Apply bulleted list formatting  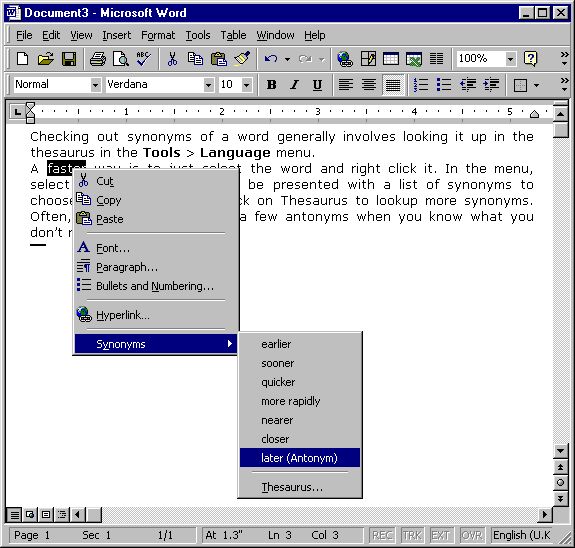(444, 85)
